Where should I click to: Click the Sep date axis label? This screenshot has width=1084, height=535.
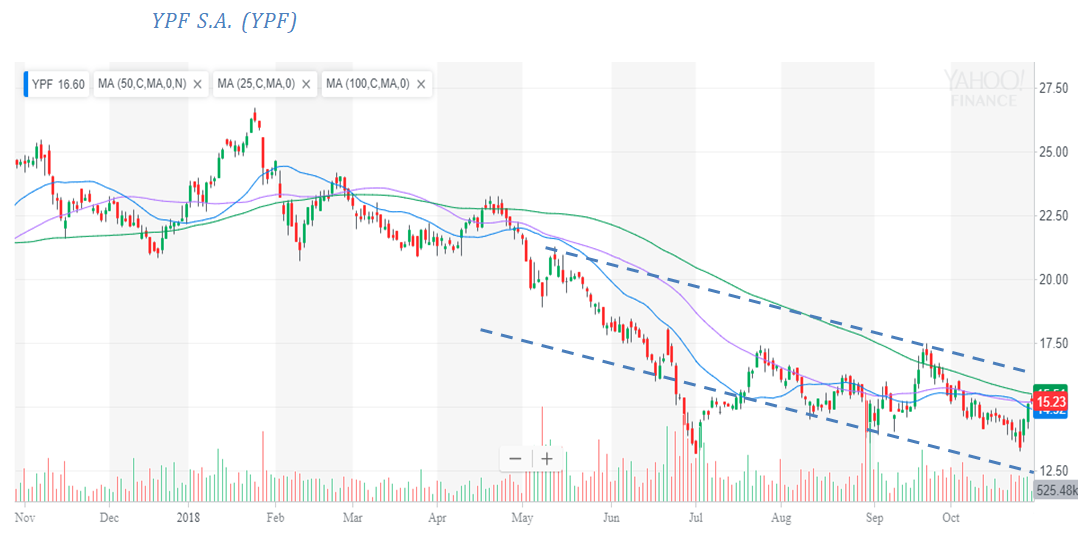[875, 516]
